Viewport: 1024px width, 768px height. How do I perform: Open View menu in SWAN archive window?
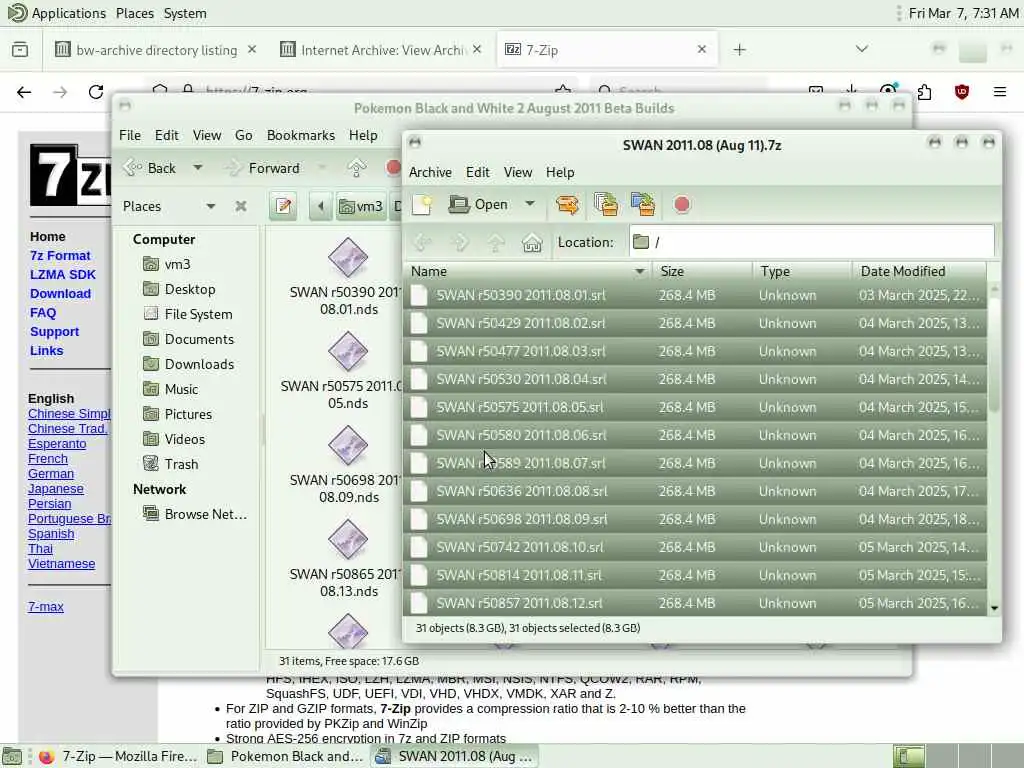click(517, 172)
